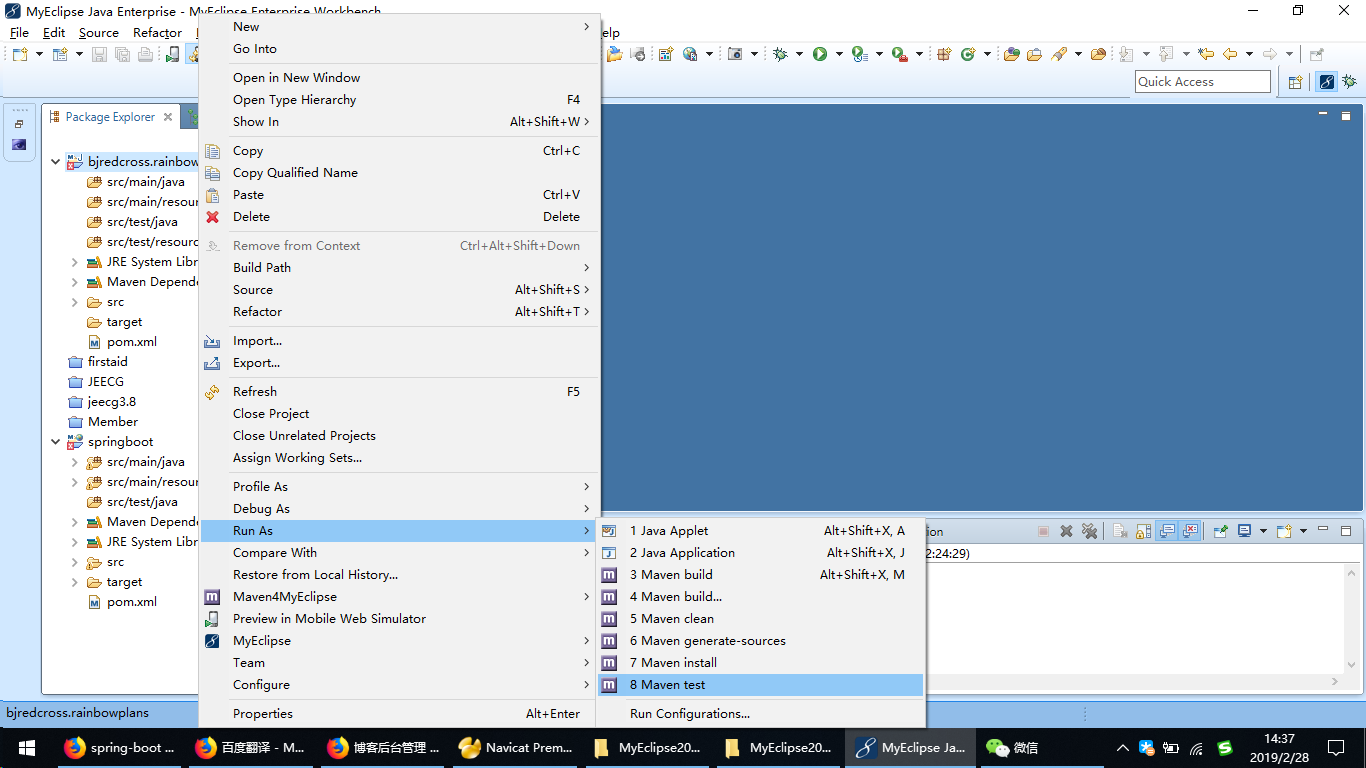
Task: Open the Debug As submenu
Action: click(x=399, y=509)
